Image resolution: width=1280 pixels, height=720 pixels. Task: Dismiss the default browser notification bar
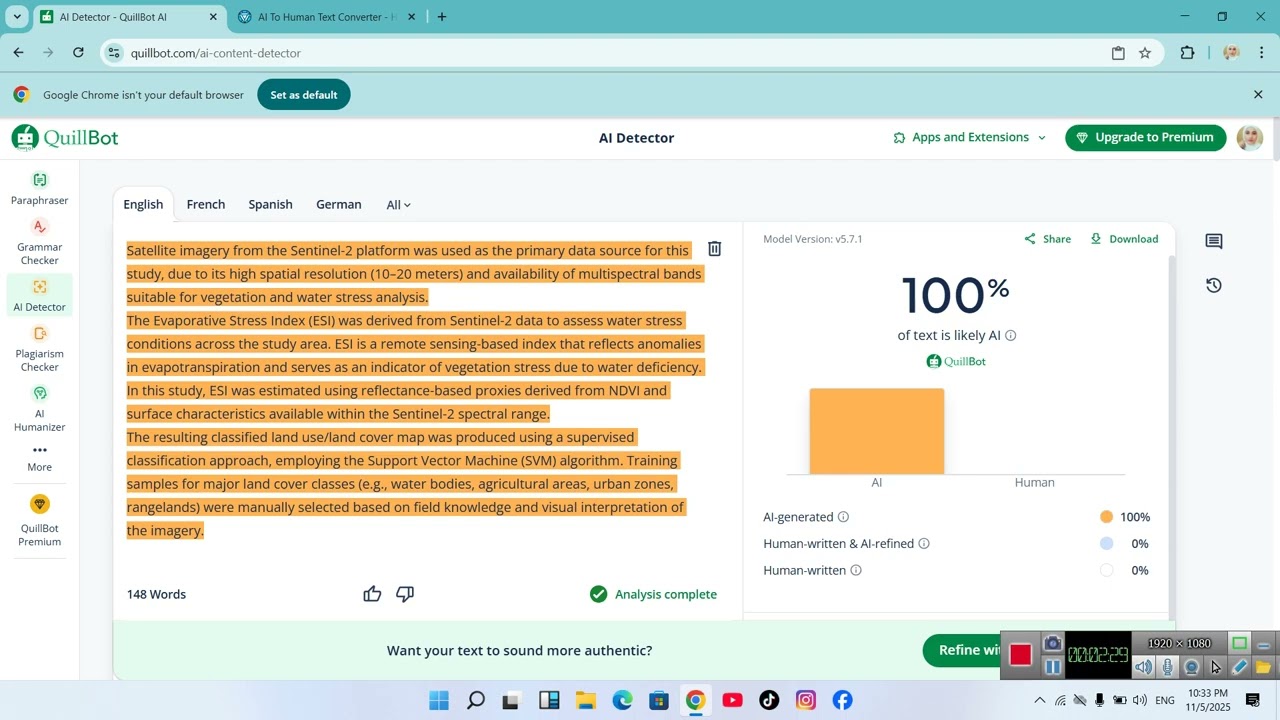pyautogui.click(x=1258, y=95)
